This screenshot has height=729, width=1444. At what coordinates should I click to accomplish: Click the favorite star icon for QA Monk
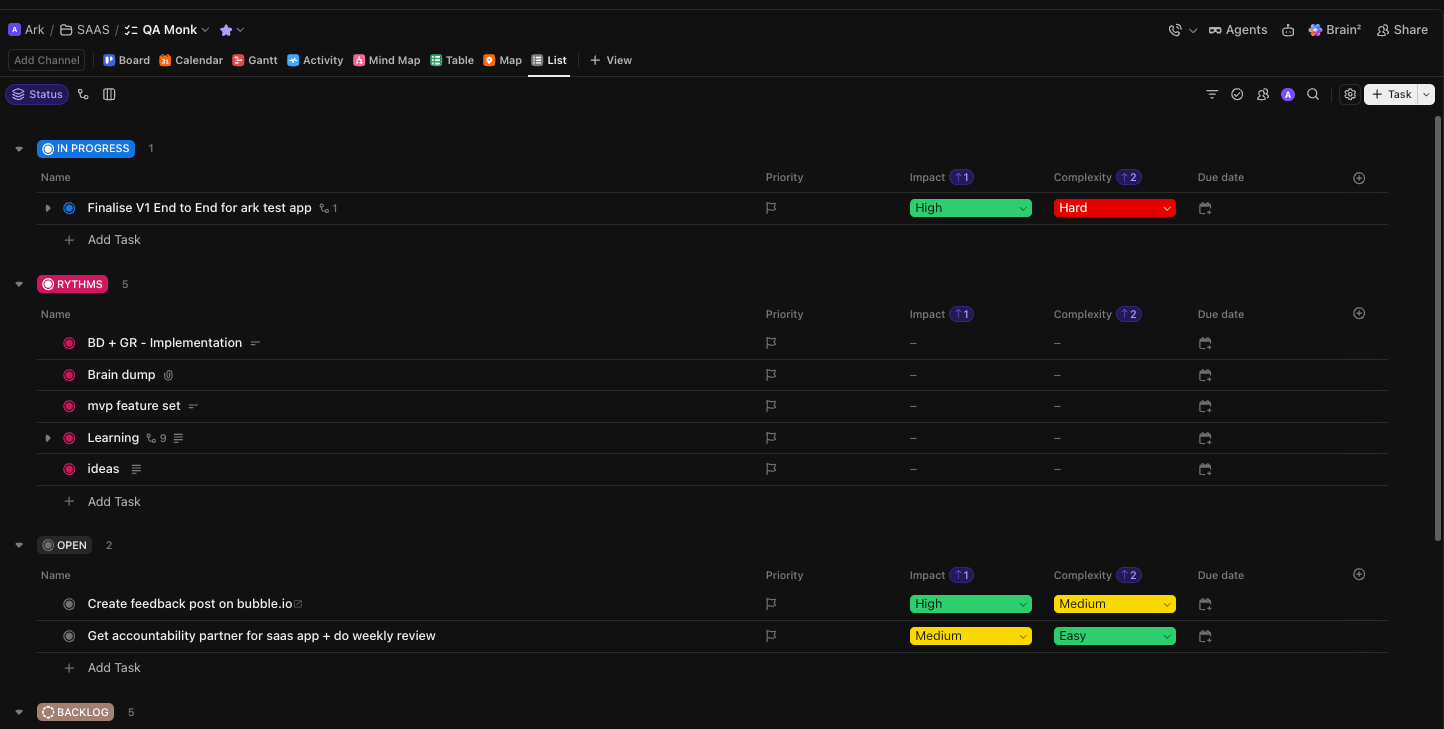226,30
